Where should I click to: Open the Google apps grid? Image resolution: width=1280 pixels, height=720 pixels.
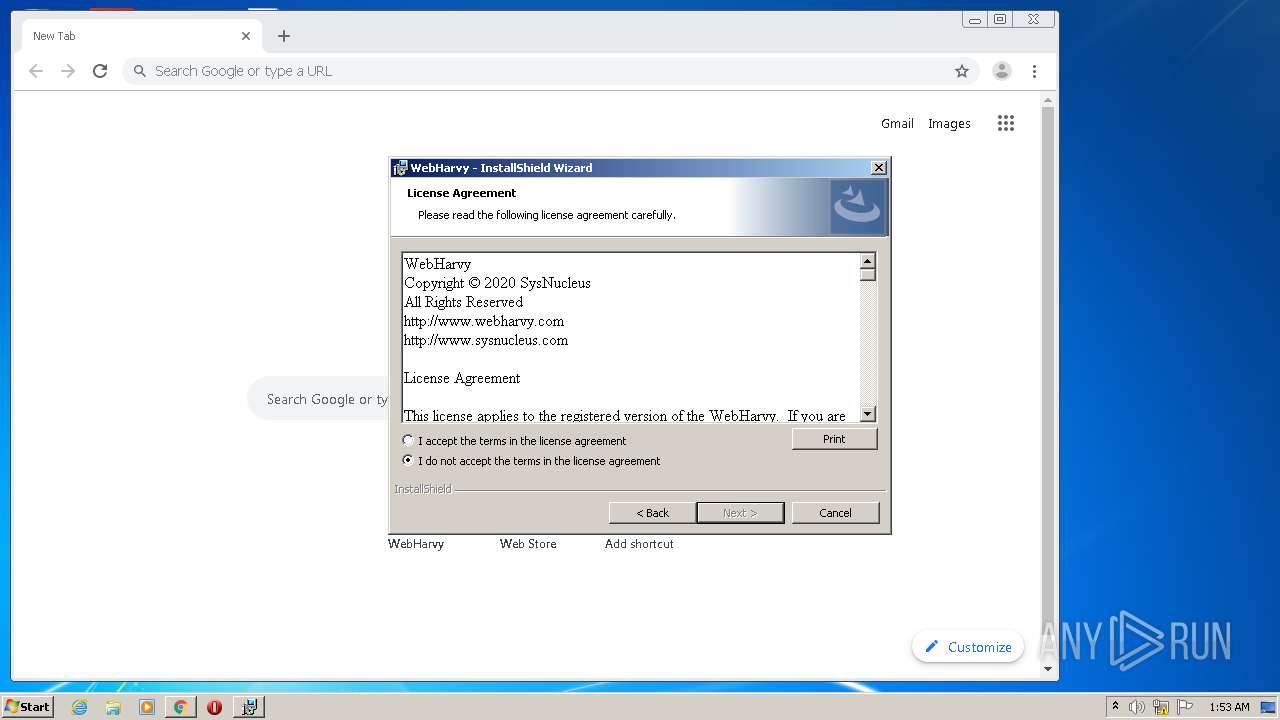click(1006, 123)
